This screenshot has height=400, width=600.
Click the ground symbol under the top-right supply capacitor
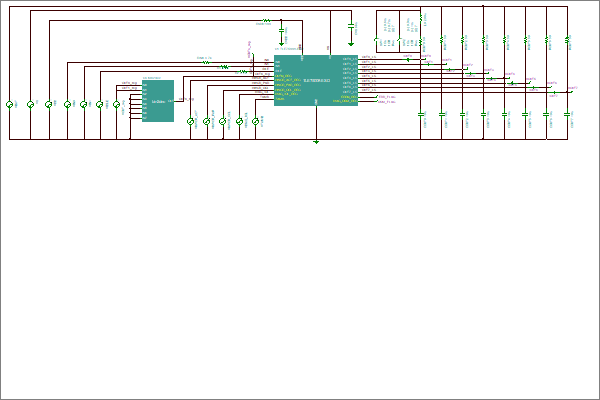(351, 44)
